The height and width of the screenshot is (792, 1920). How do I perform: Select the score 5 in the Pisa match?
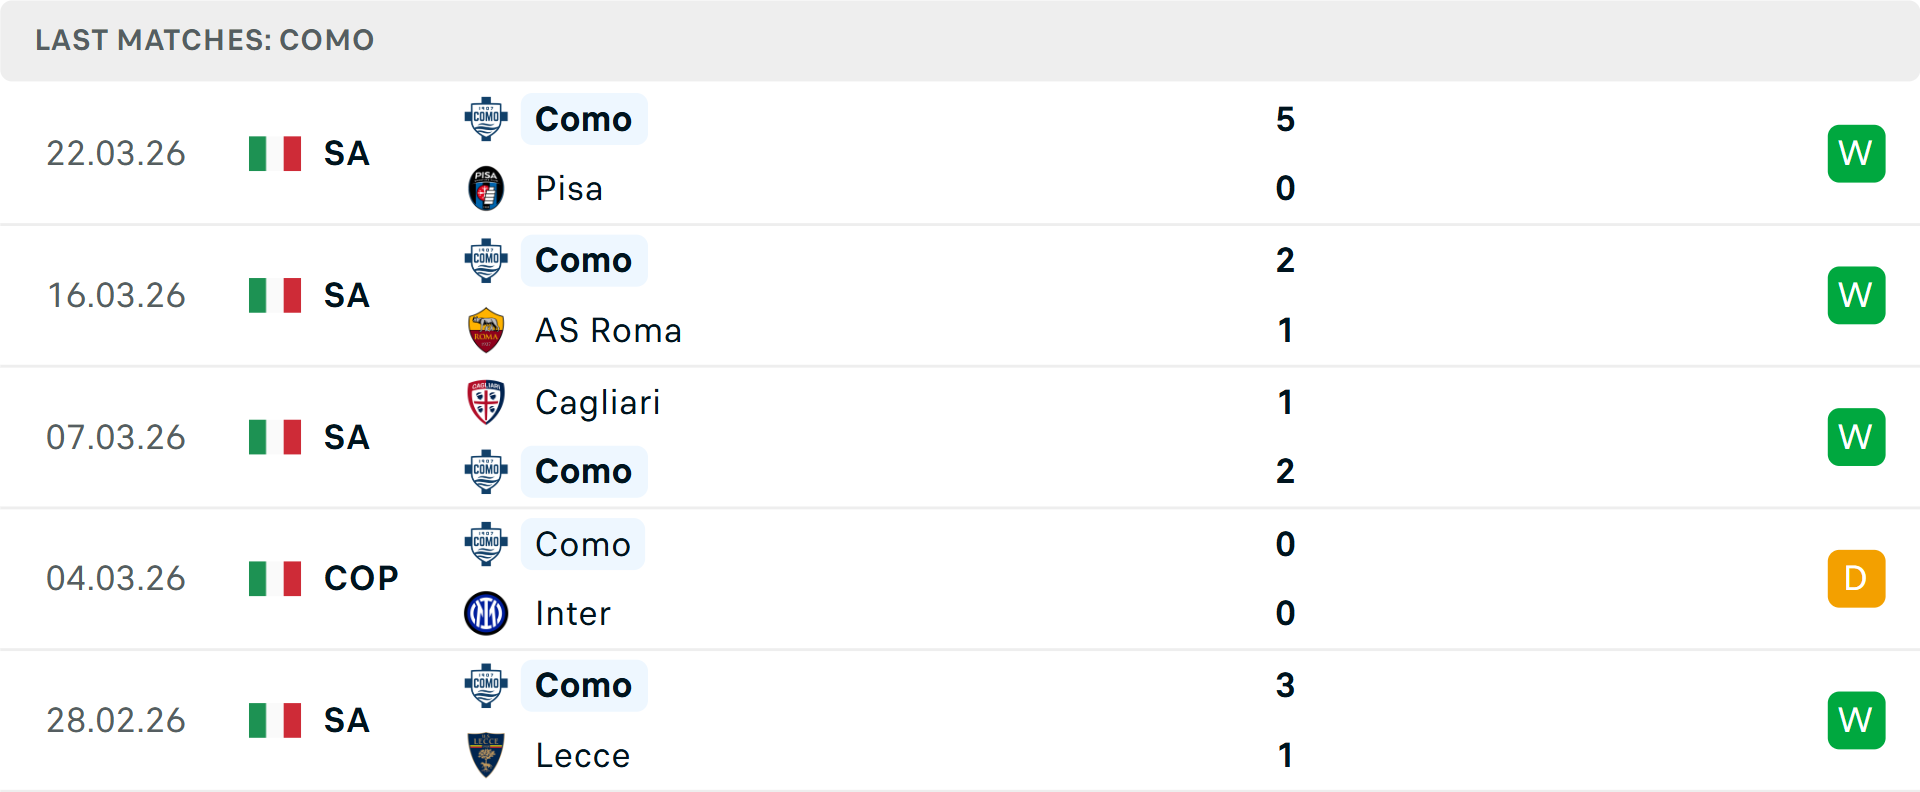1287,118
